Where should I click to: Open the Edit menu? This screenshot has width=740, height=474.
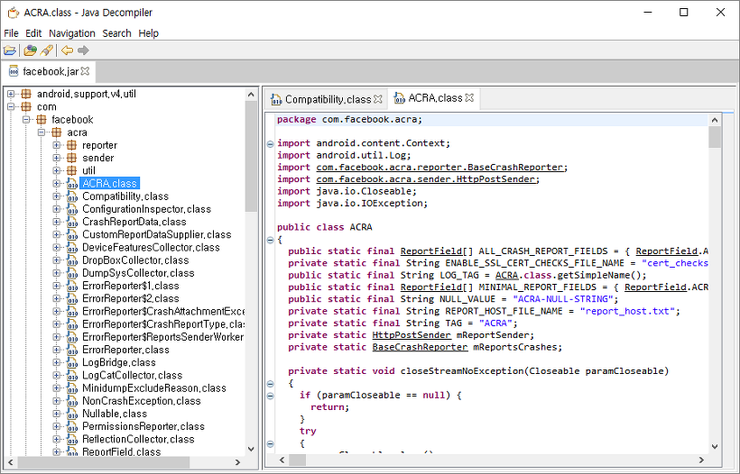(x=34, y=33)
